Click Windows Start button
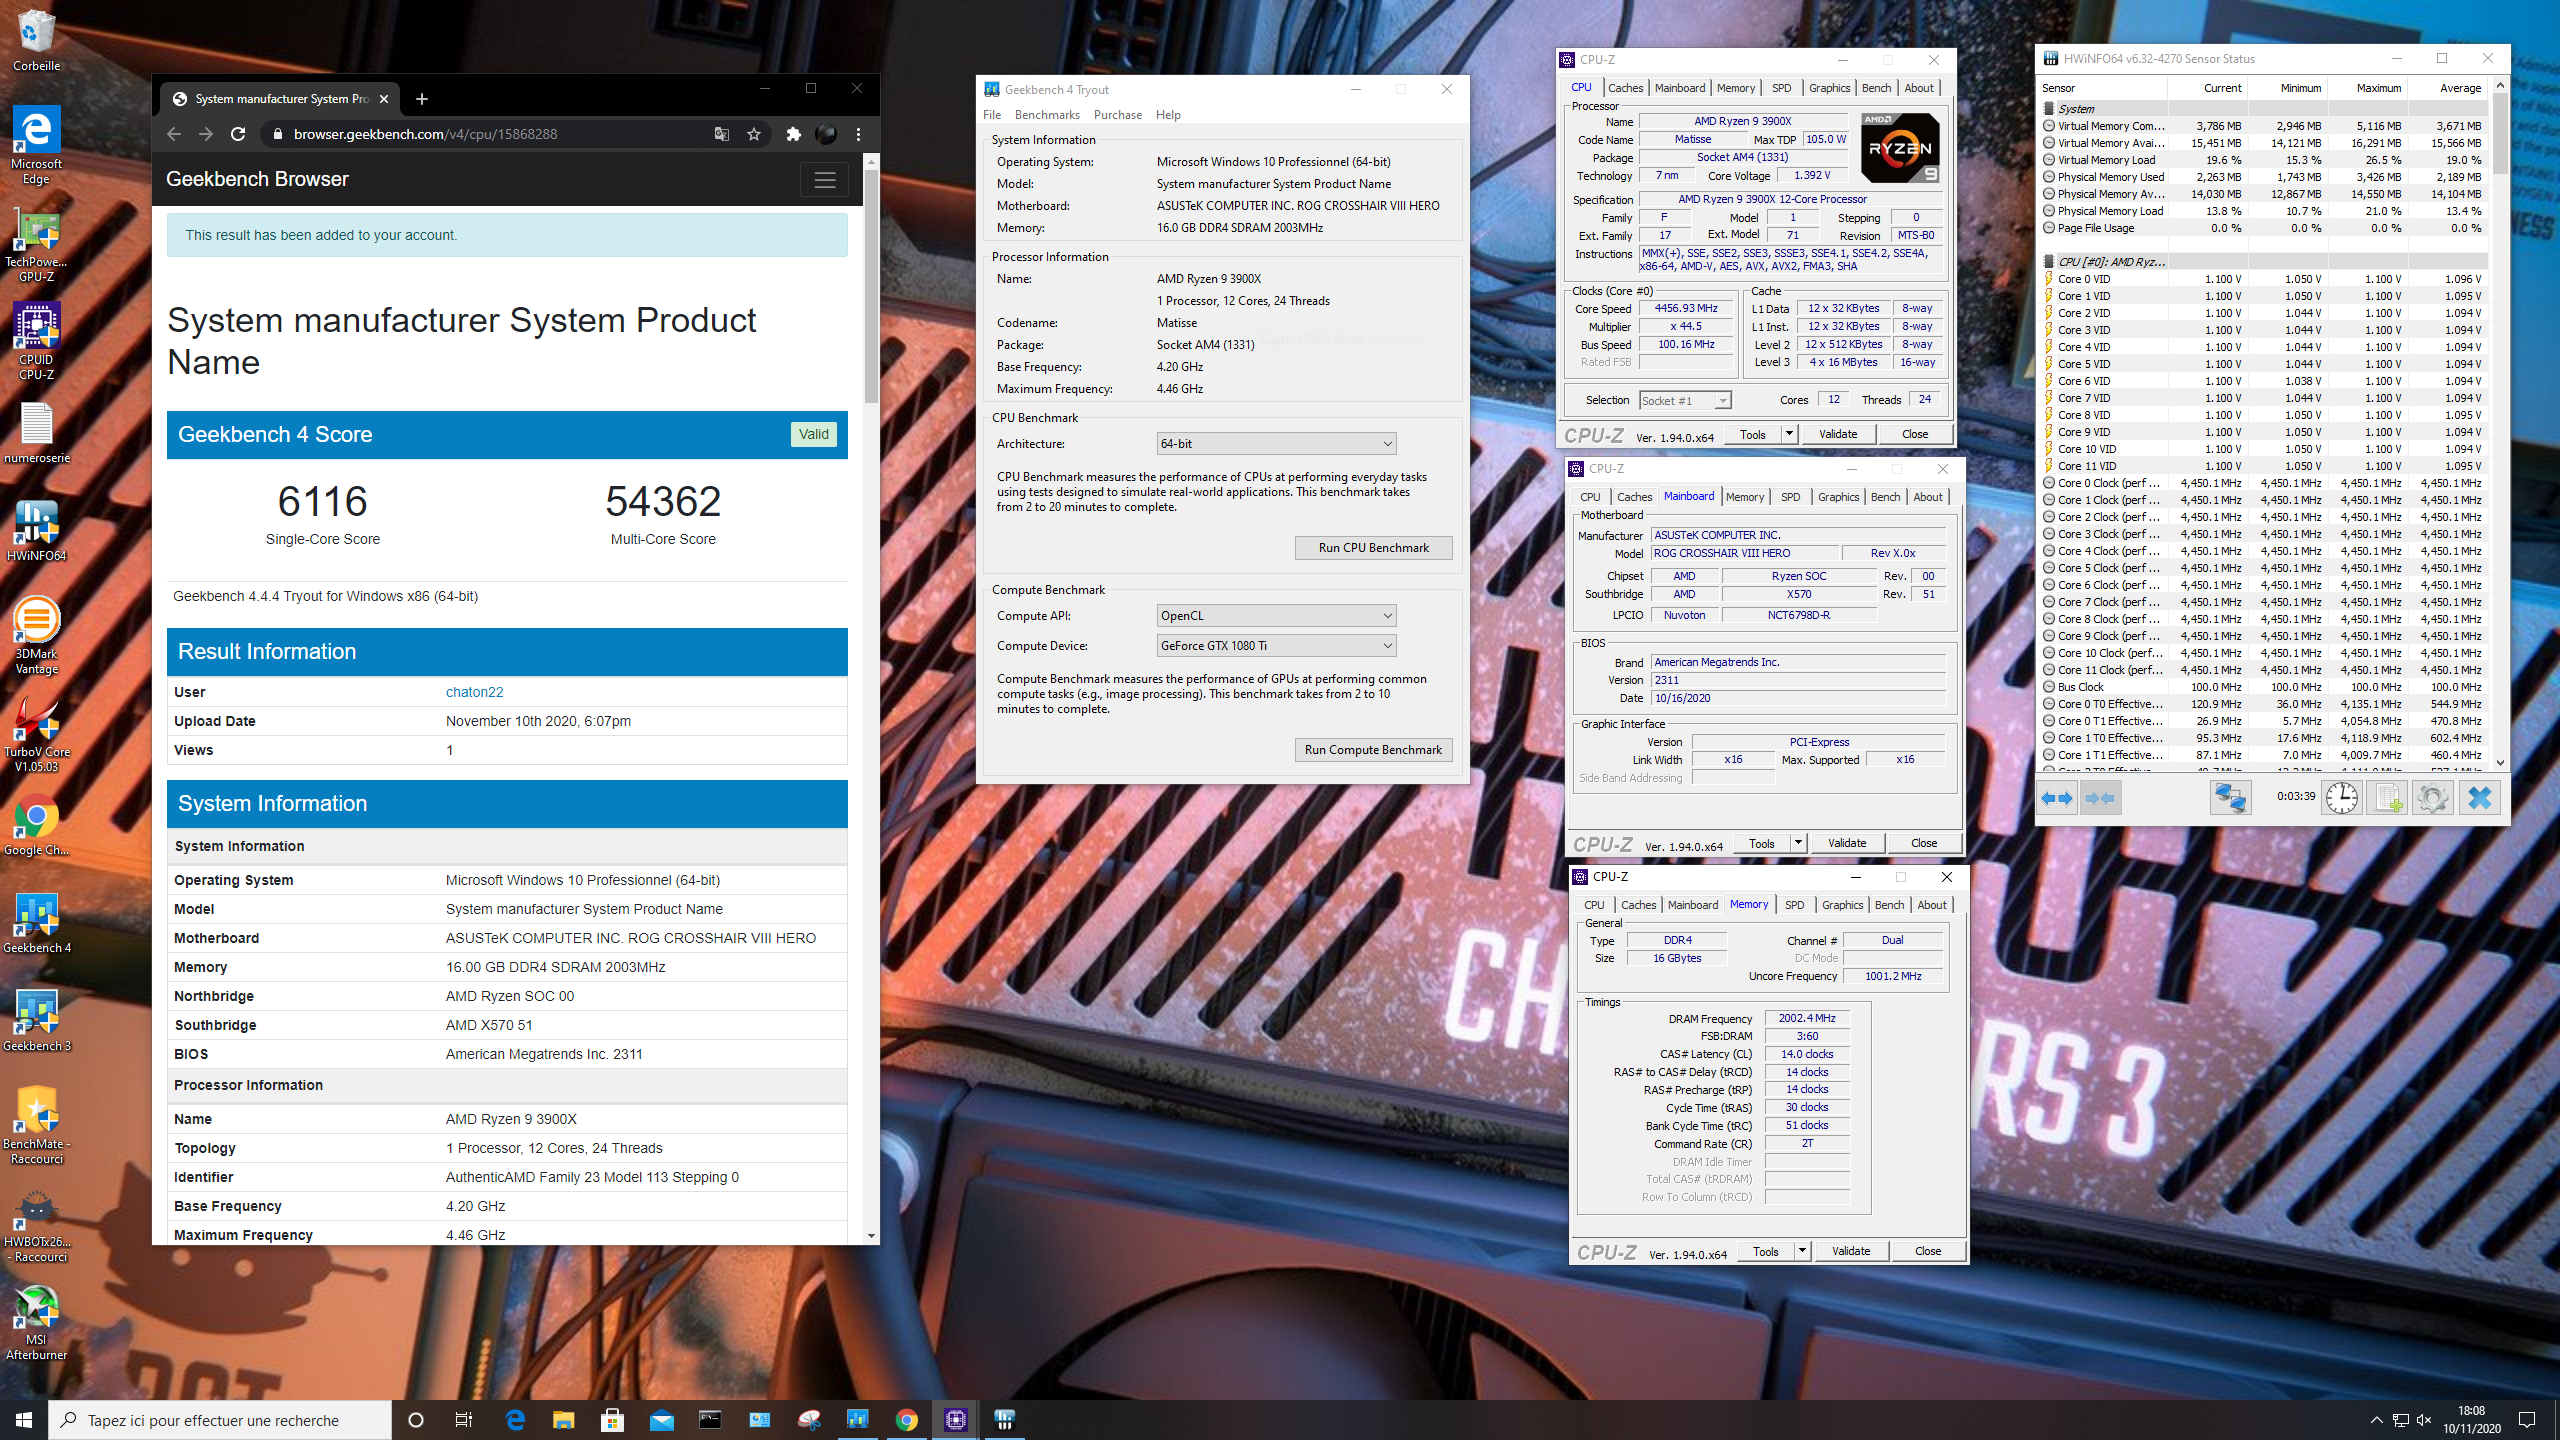Viewport: 2560px width, 1440px height. click(x=24, y=1420)
